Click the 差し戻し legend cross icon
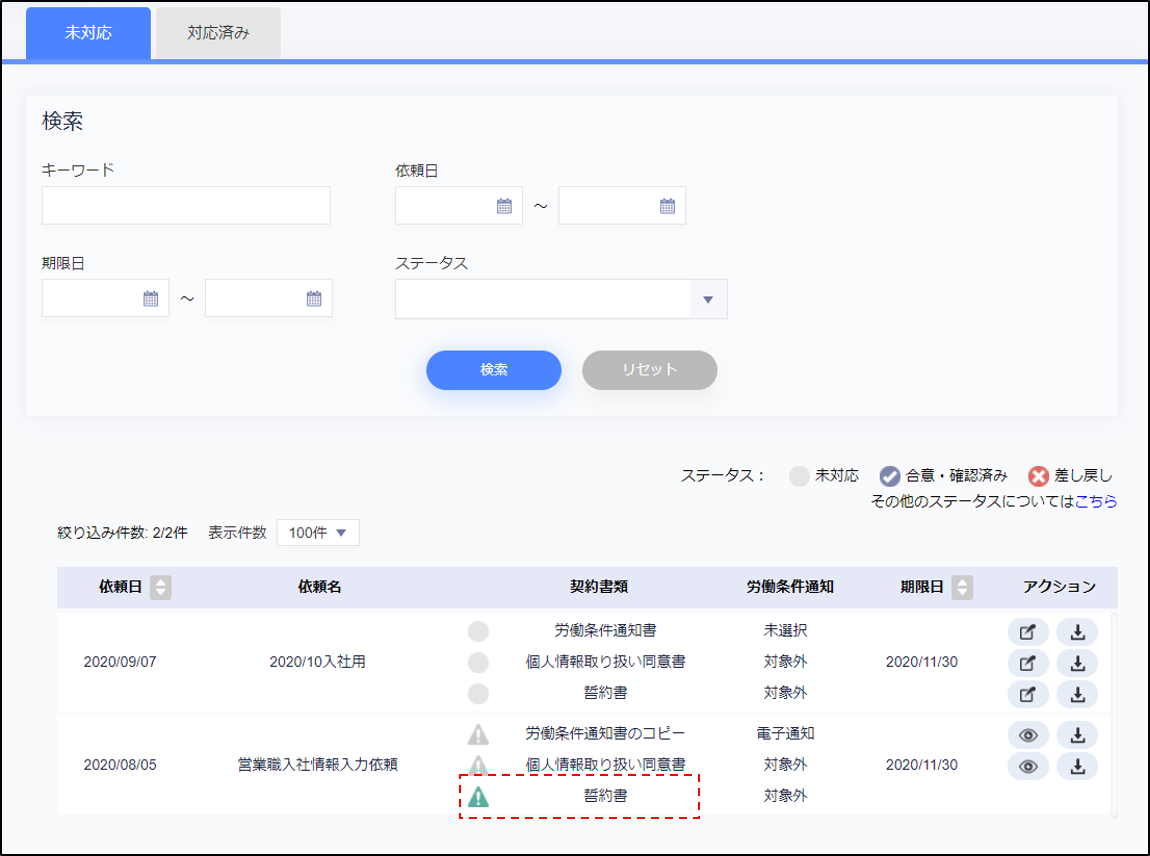Screen dimensions: 1150x856 (x=1039, y=476)
